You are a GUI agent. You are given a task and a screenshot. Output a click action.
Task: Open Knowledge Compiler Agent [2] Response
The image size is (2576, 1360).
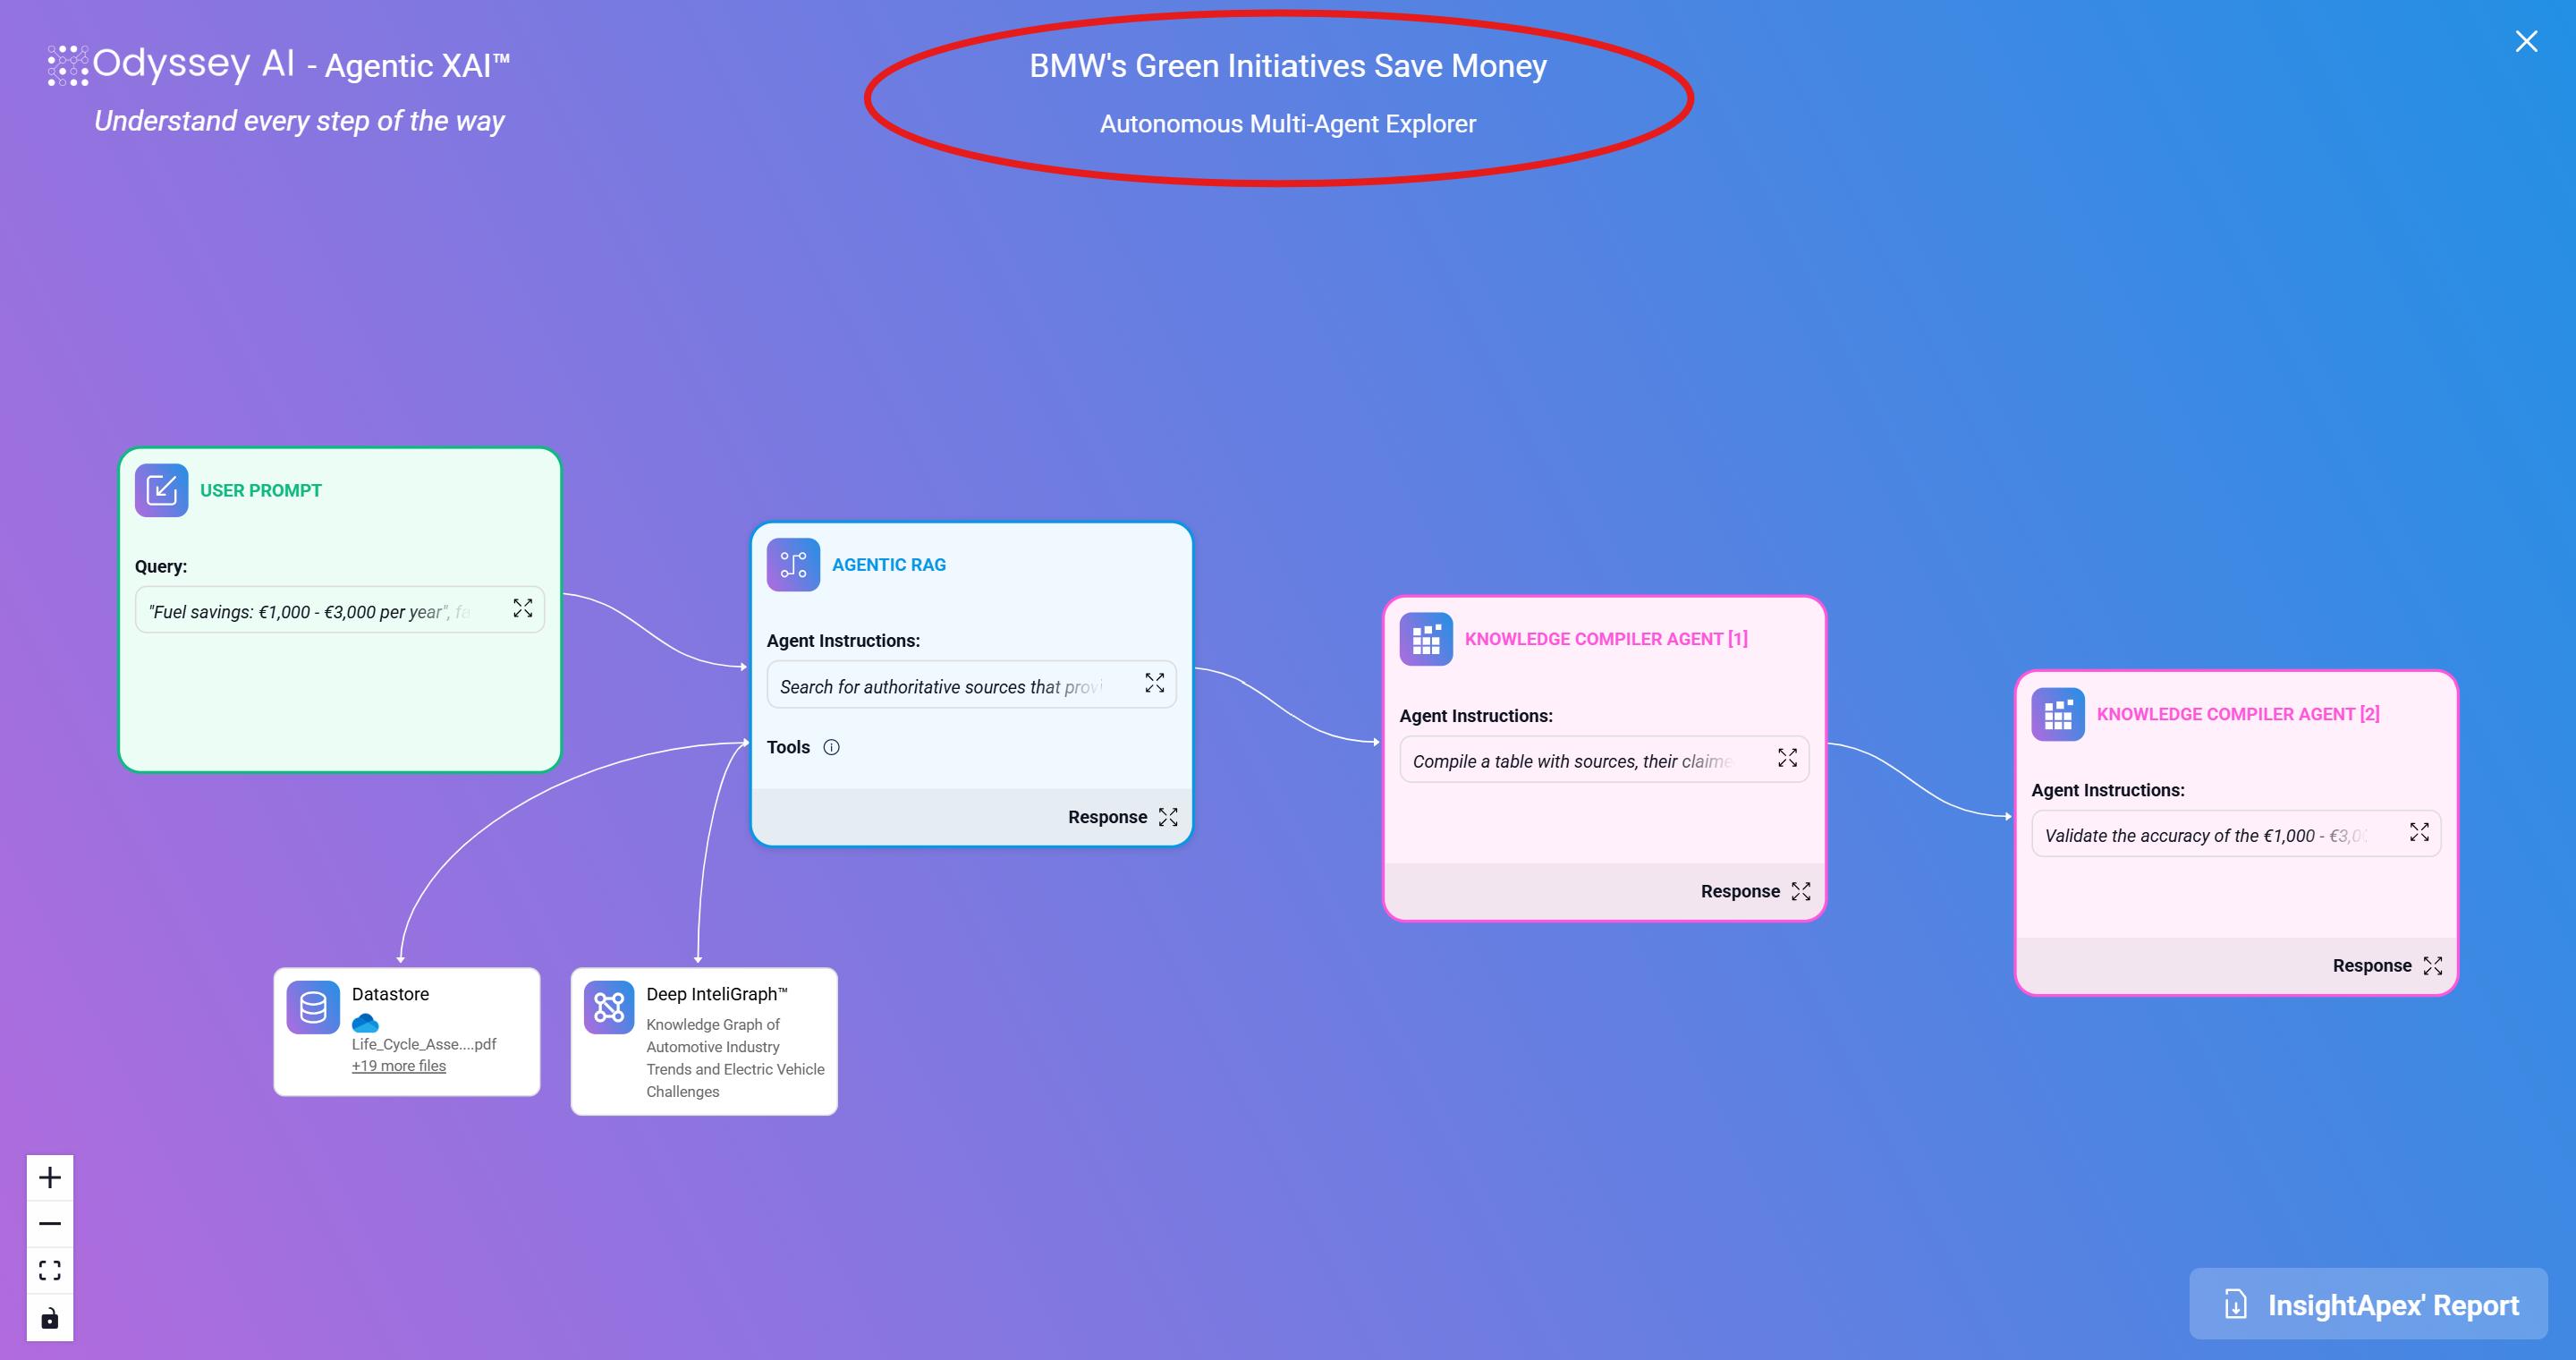2372,965
